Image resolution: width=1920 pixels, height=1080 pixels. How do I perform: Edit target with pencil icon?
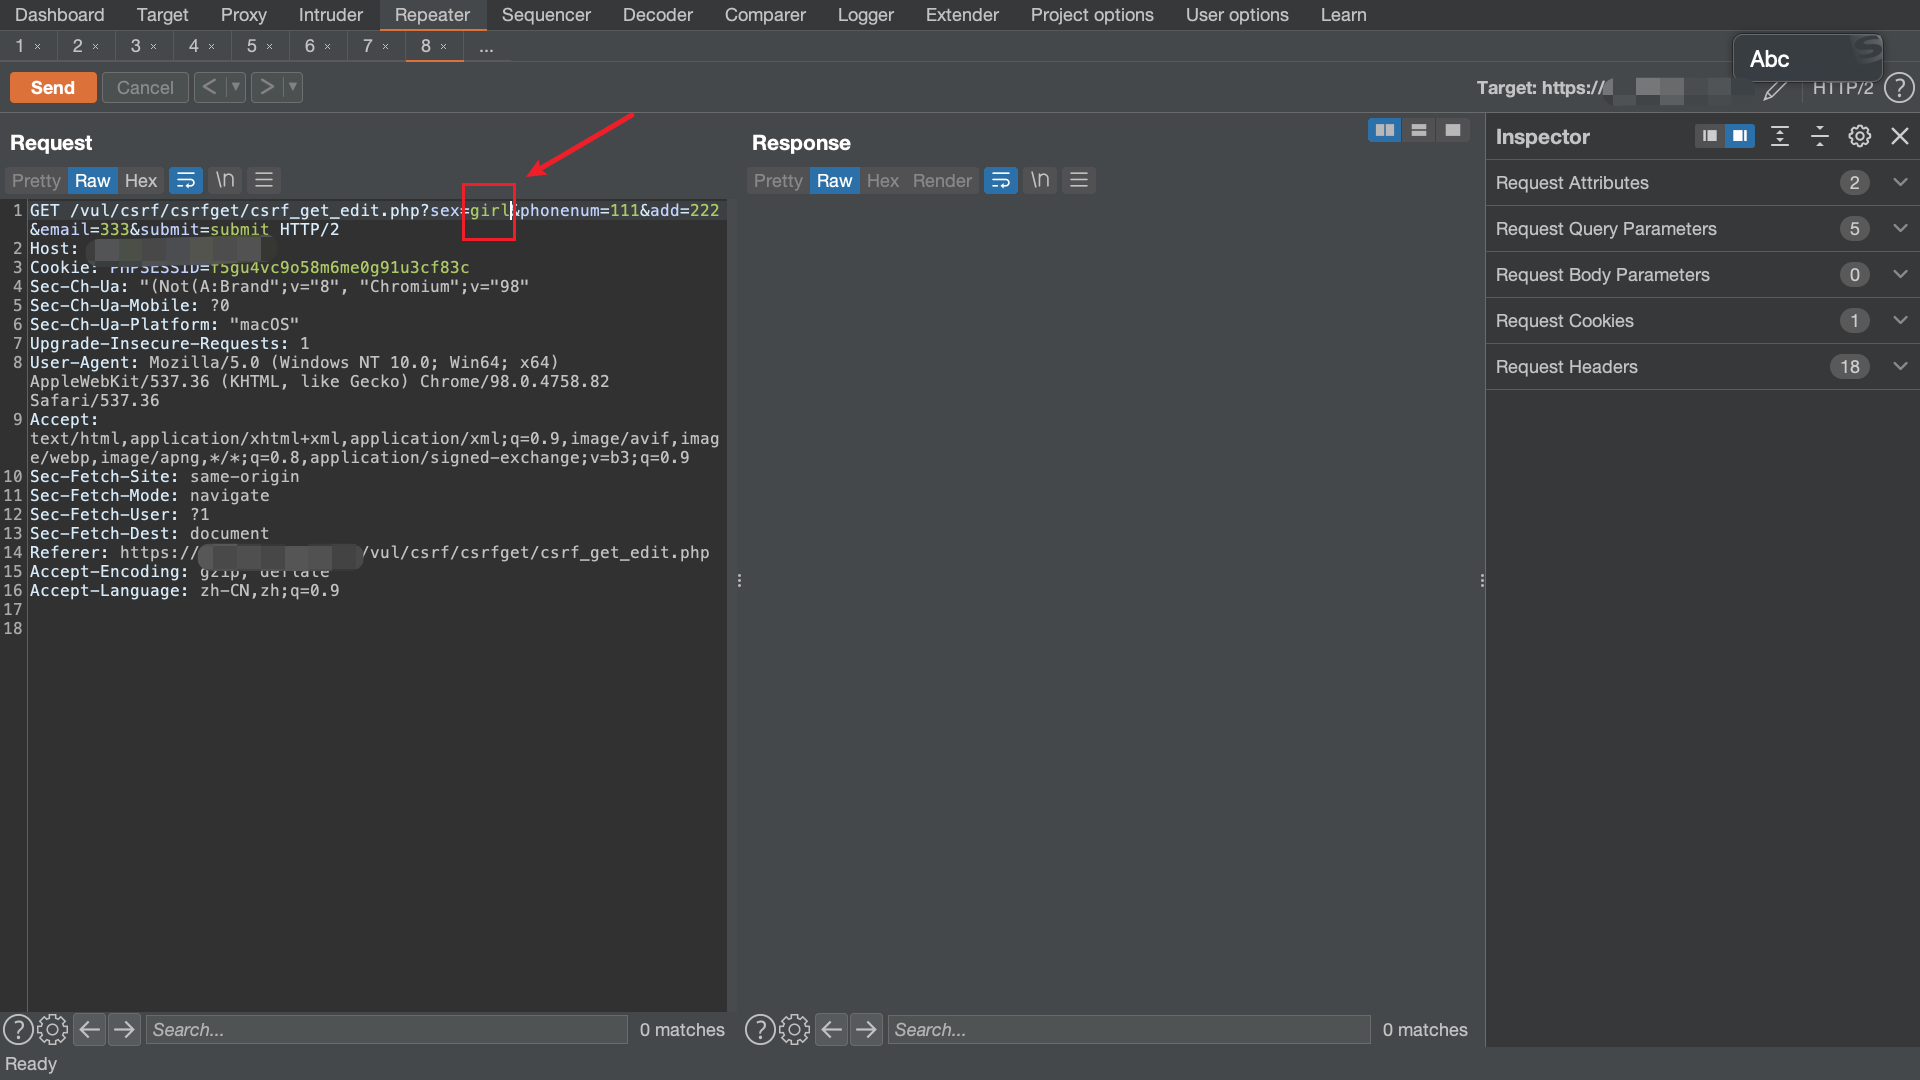pos(1775,90)
